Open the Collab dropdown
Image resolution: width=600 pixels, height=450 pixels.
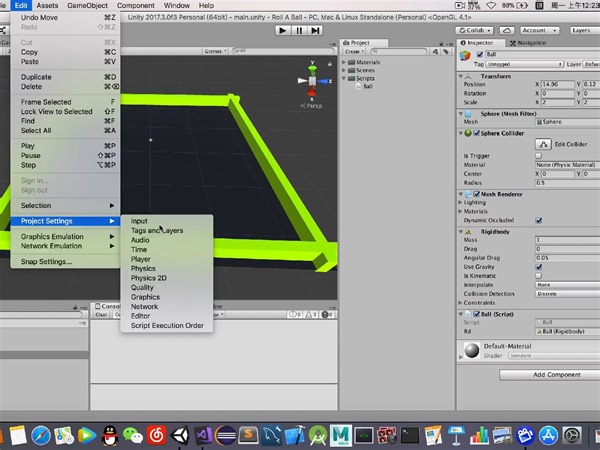(474, 30)
